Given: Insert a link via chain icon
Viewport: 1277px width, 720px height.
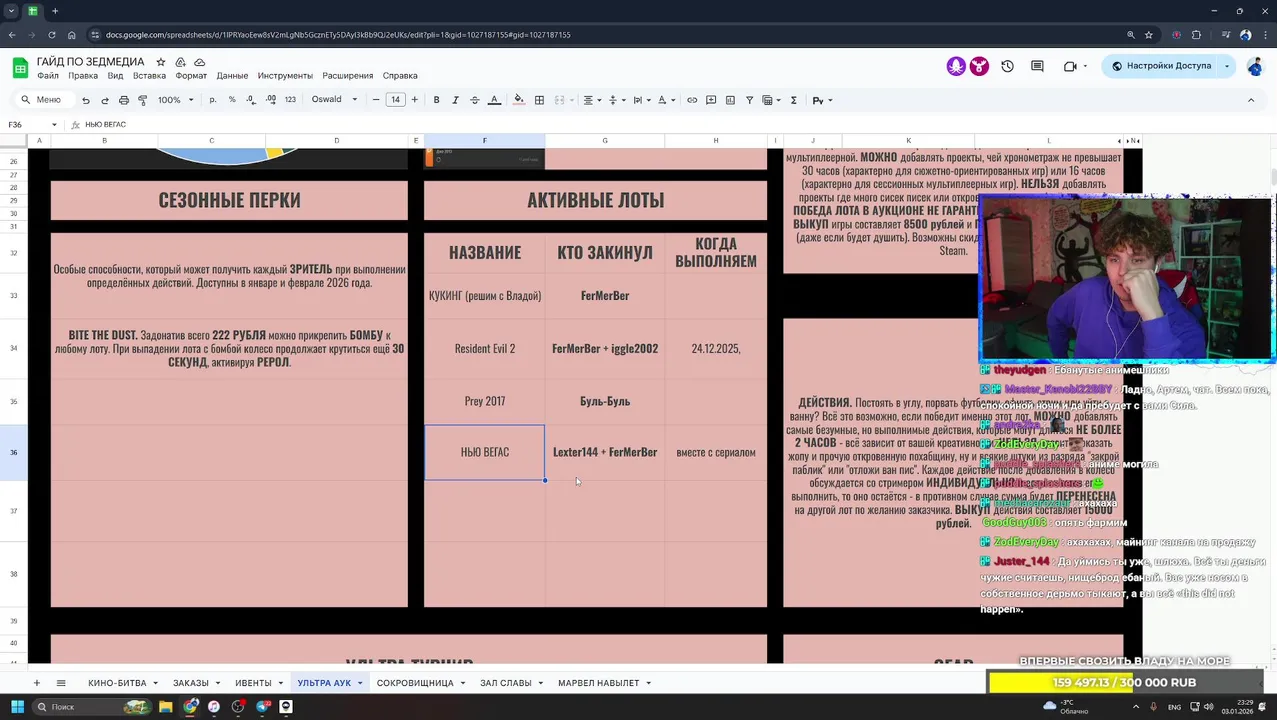Looking at the screenshot, I should click(692, 100).
